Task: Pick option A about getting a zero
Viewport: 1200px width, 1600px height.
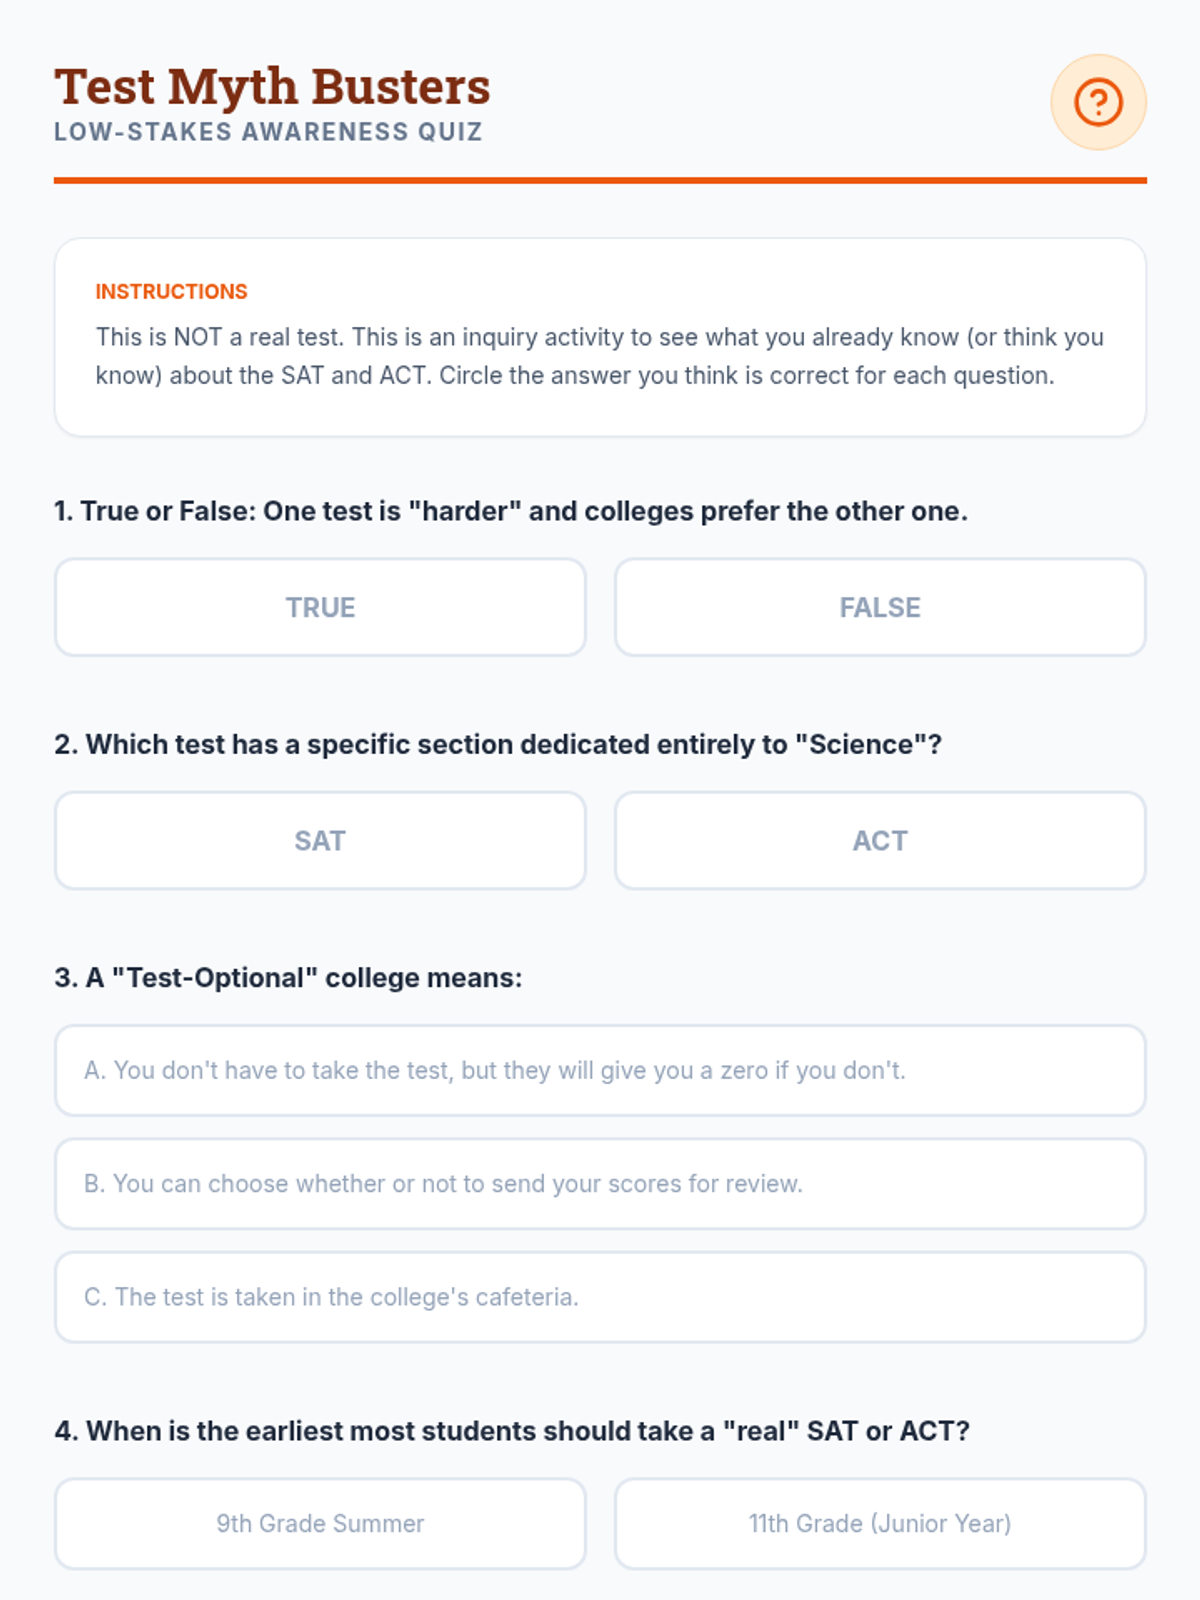Action: [x=600, y=1070]
